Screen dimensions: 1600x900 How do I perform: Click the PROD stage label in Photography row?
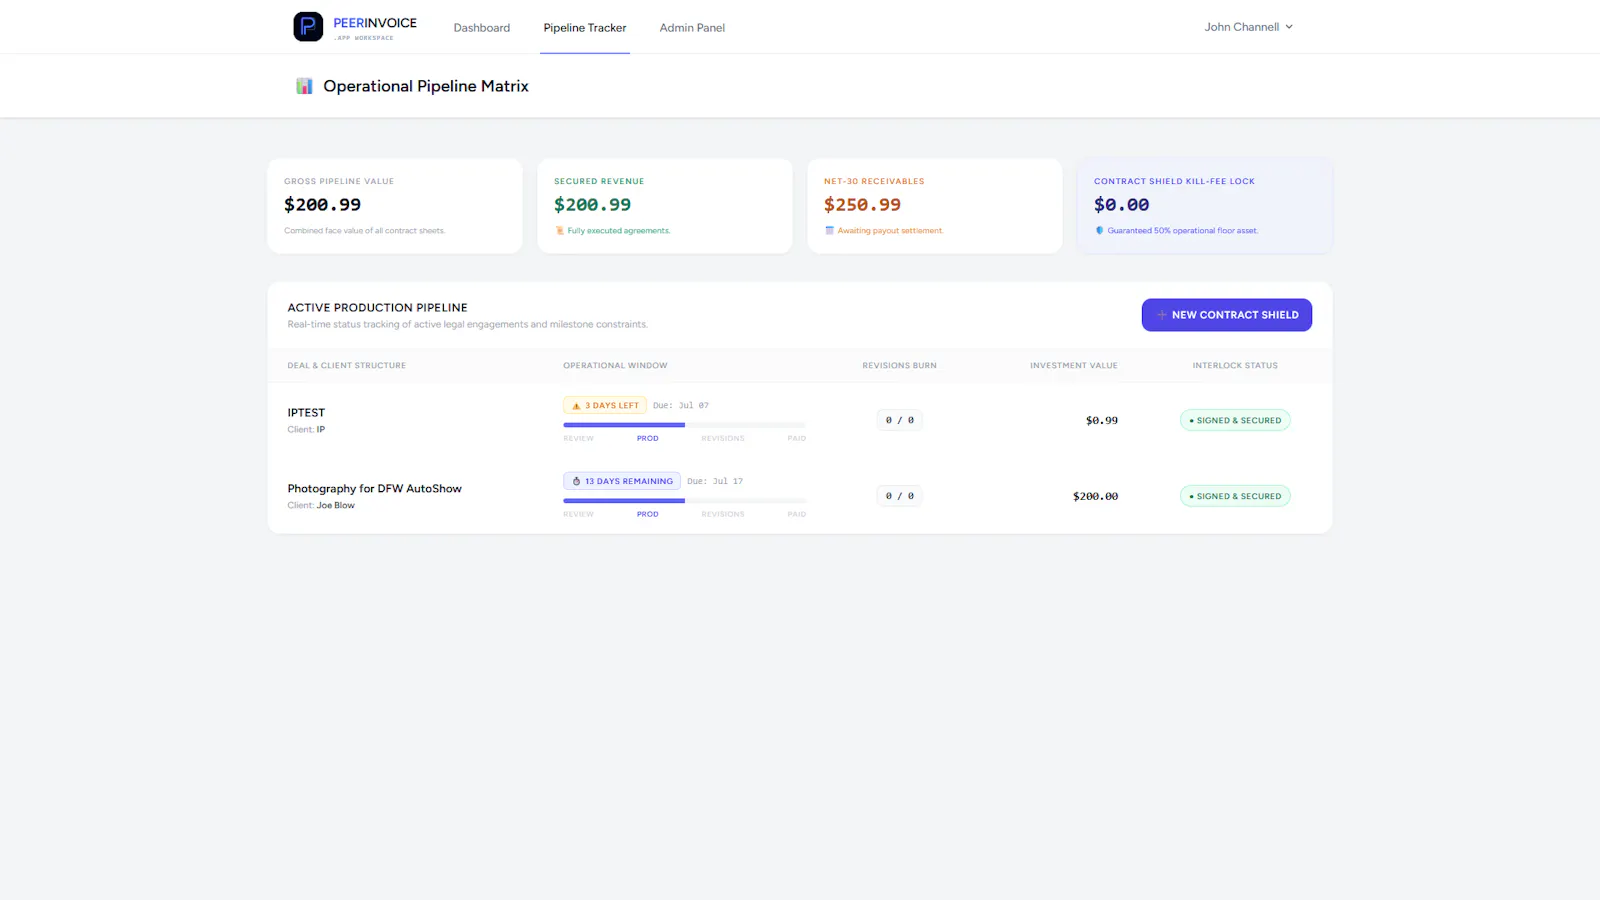pyautogui.click(x=648, y=515)
